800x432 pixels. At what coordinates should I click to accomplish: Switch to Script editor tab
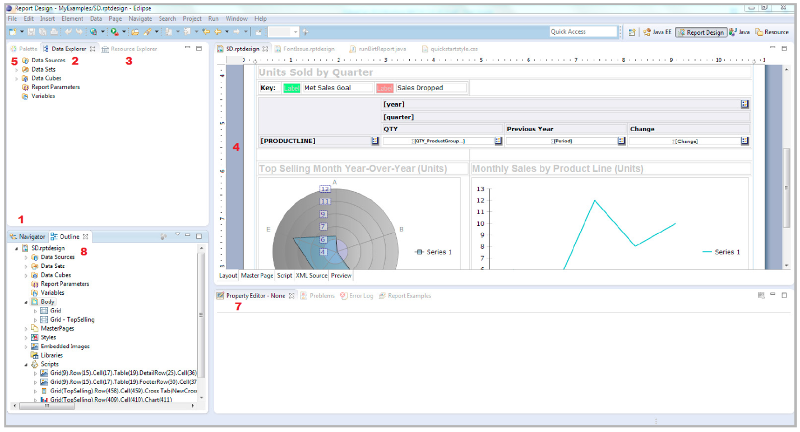tap(284, 275)
